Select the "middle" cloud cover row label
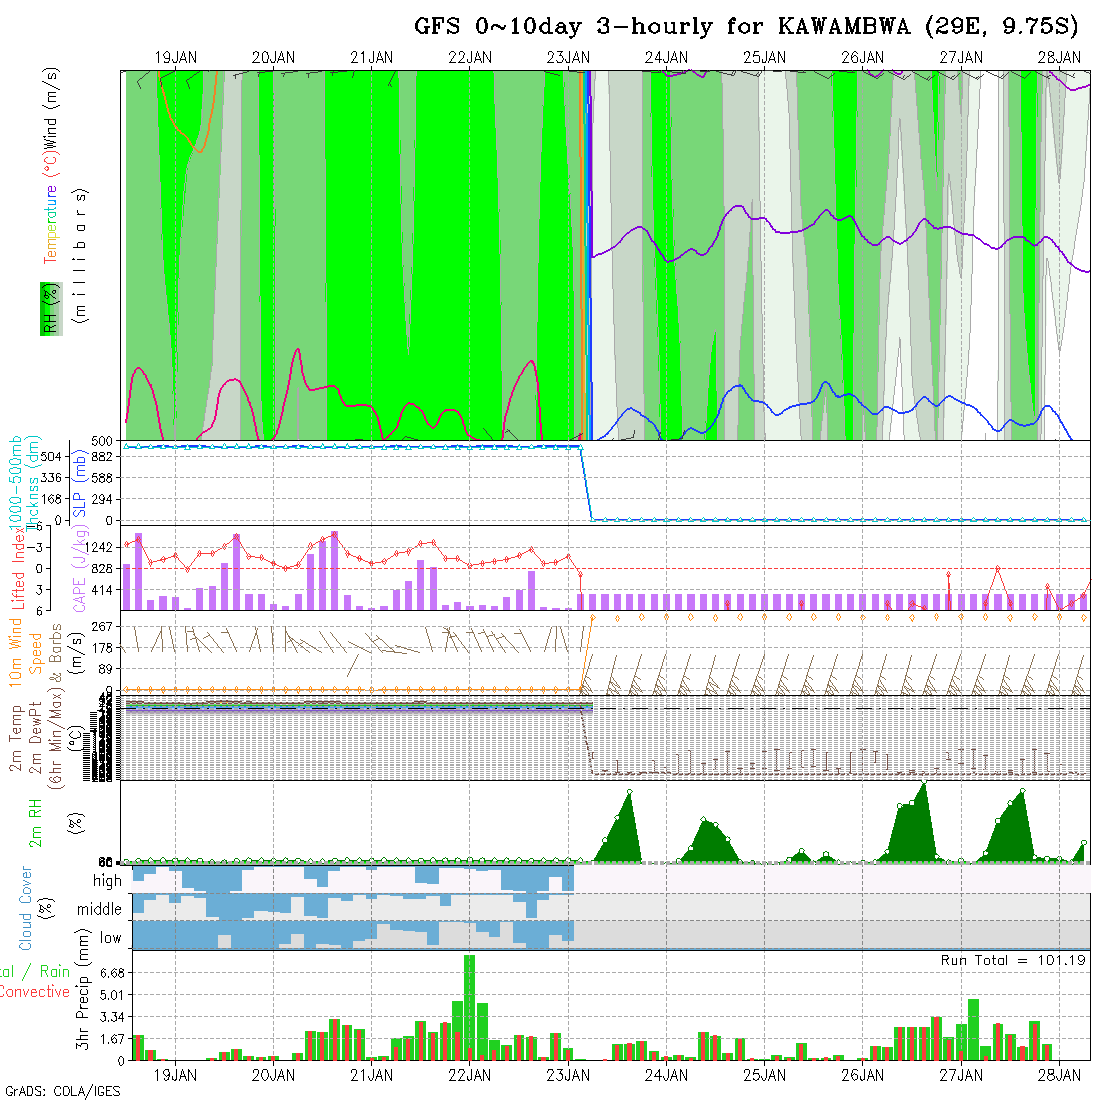1100x1100 pixels. click(99, 909)
